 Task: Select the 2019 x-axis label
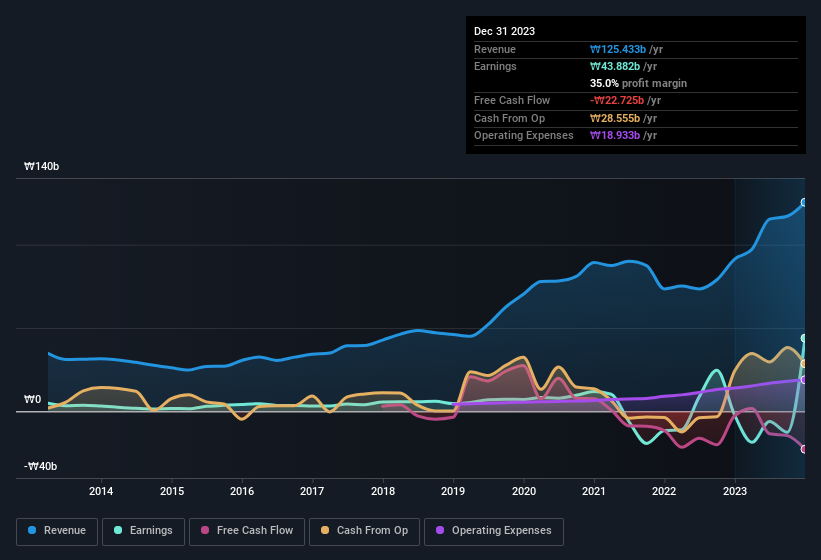coord(453,491)
